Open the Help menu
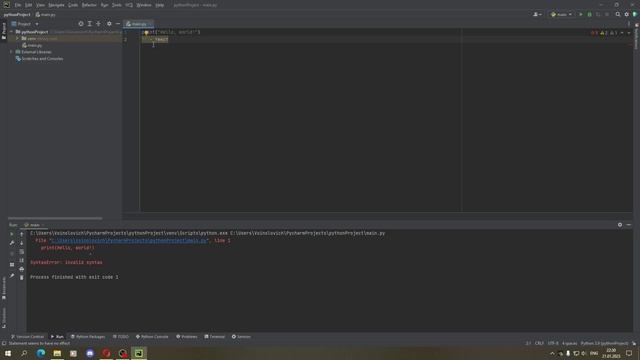Screen dimensions: 640x360 coord(160,5)
